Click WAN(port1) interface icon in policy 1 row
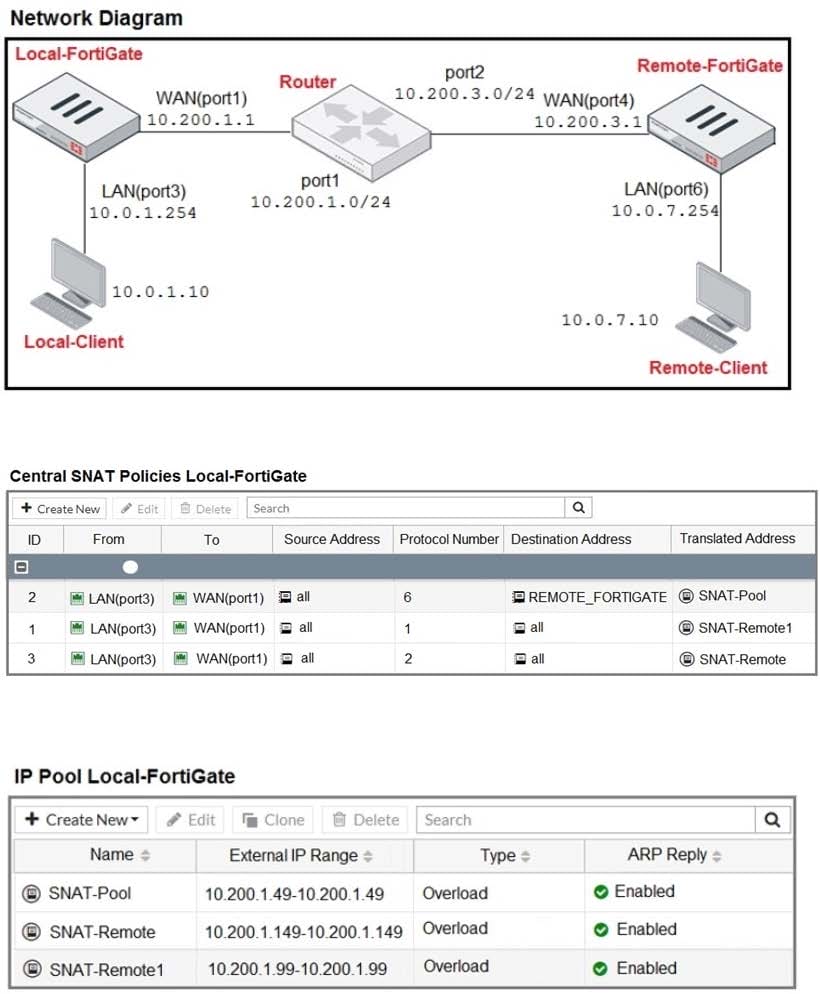Screen dimensions: 820x994 [180, 628]
